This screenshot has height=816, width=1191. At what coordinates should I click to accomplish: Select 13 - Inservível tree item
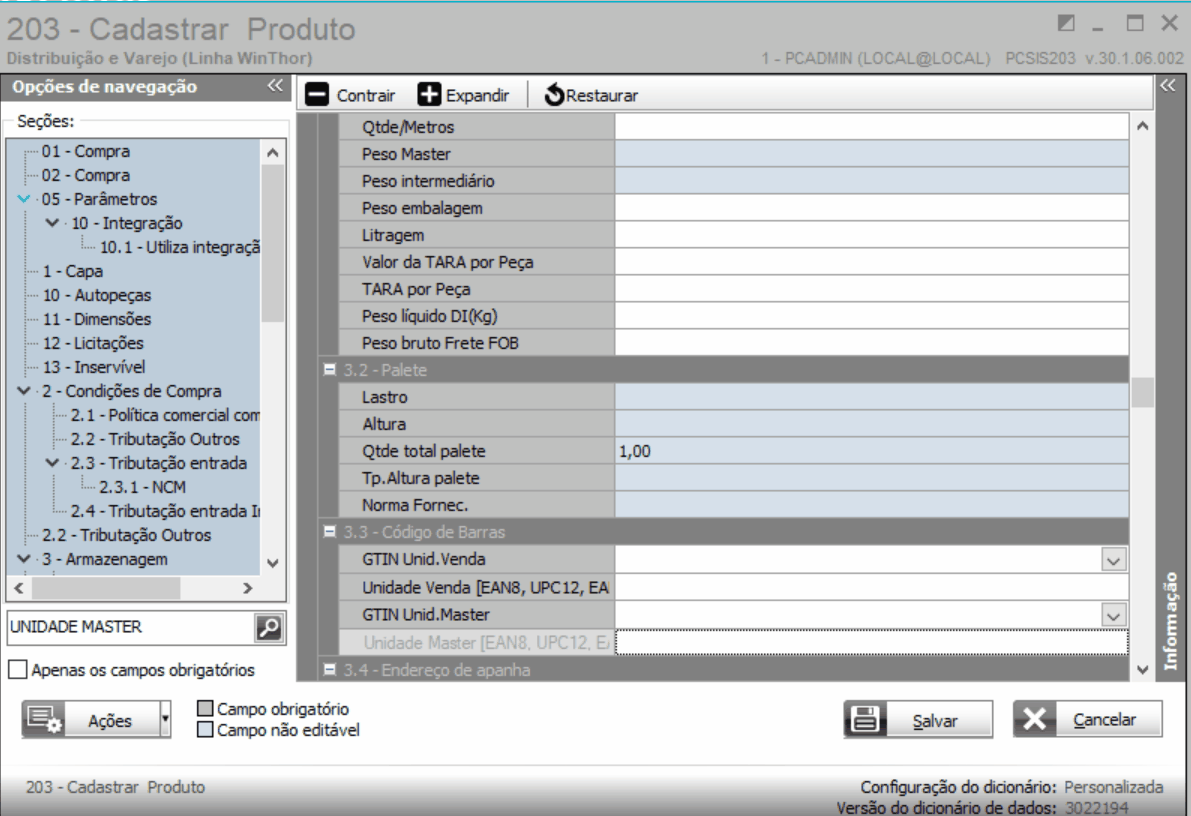click(94, 367)
